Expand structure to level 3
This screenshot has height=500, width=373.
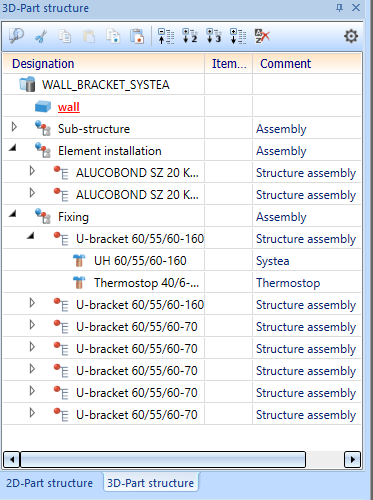pyautogui.click(x=214, y=36)
